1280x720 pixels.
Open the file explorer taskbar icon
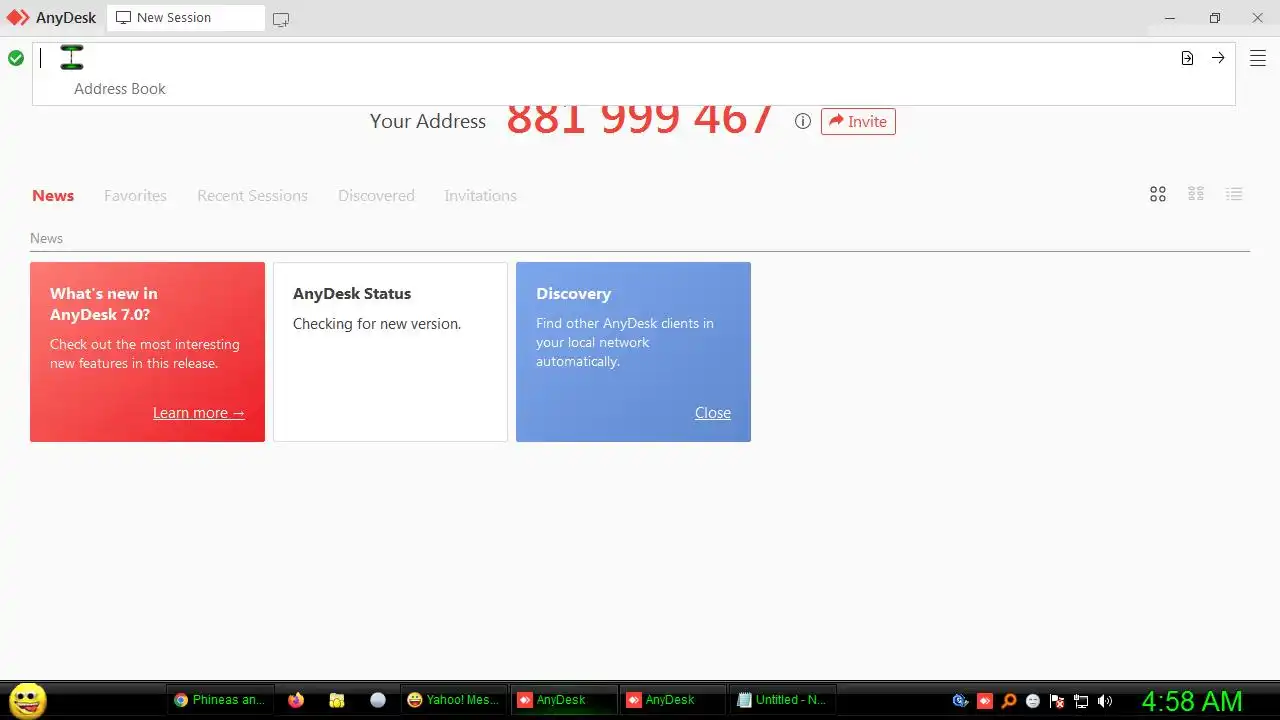[x=337, y=700]
